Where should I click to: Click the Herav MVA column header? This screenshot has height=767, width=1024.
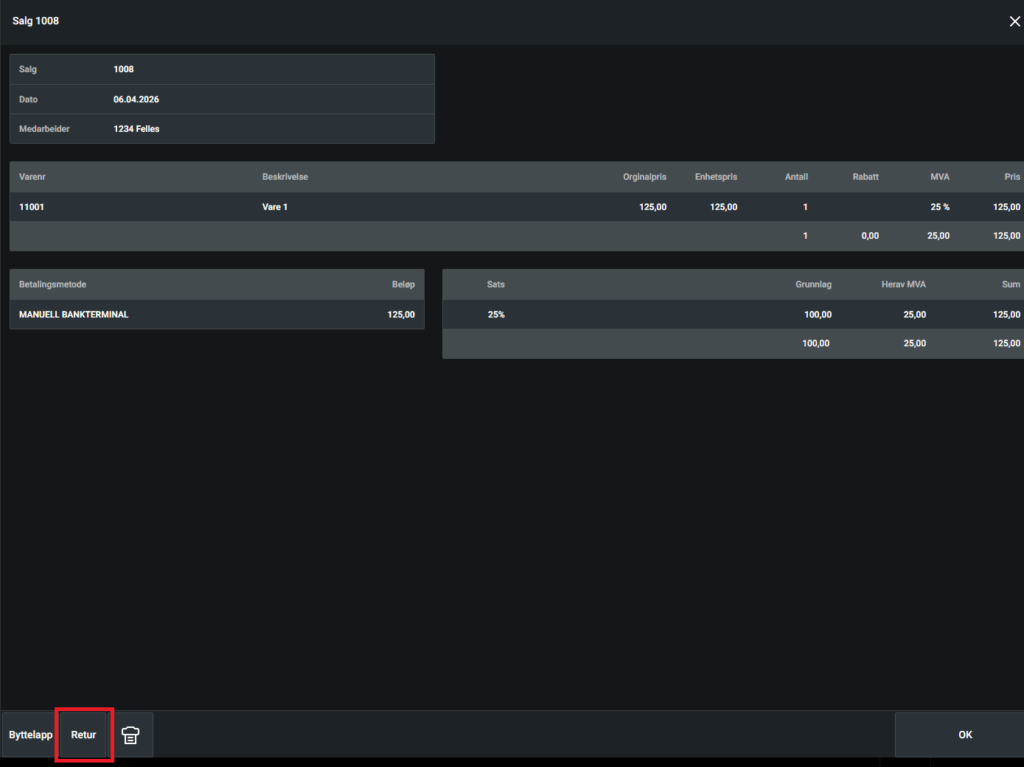[902, 284]
